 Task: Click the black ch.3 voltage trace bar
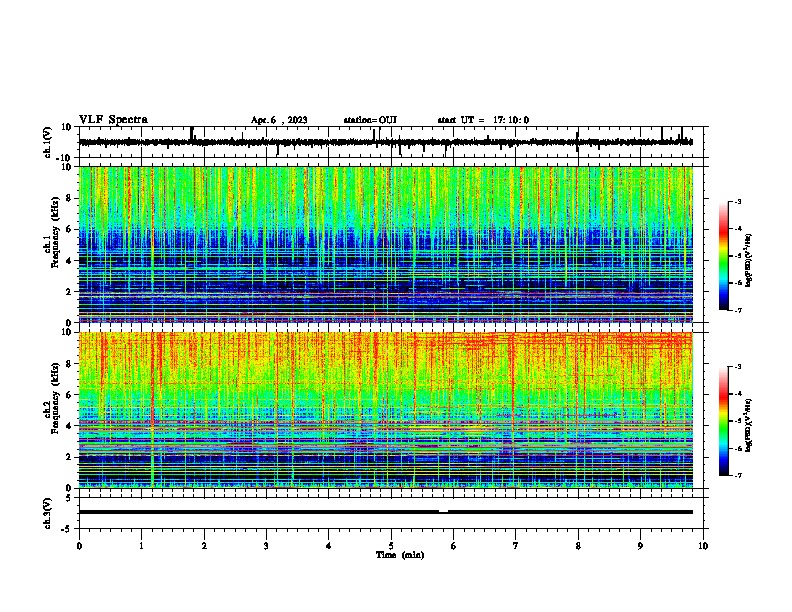(386, 512)
